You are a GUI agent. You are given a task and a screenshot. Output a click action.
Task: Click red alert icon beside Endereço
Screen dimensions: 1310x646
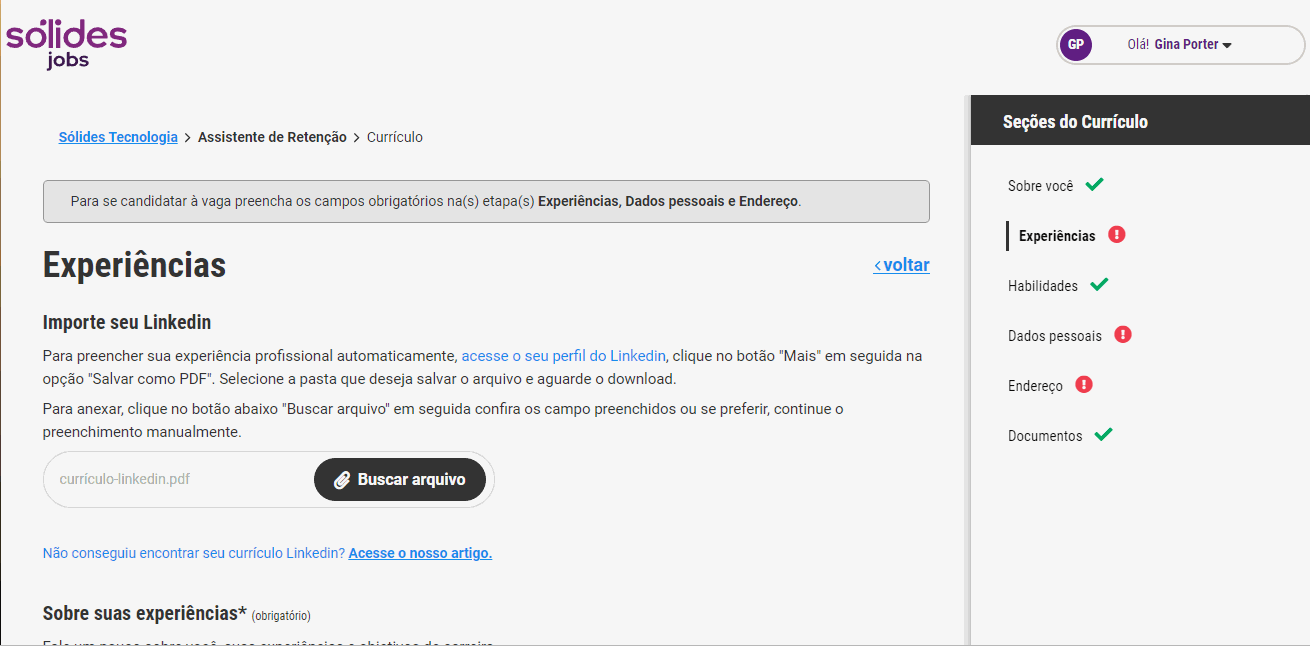[1084, 385]
